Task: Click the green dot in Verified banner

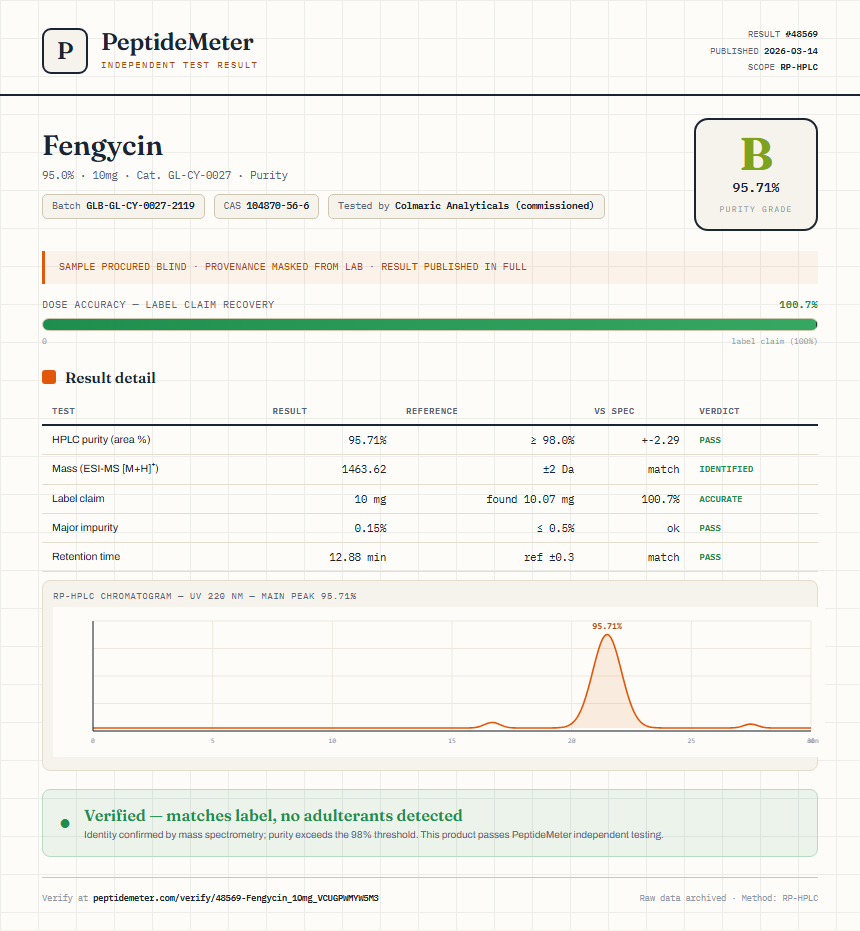Action: 65,824
